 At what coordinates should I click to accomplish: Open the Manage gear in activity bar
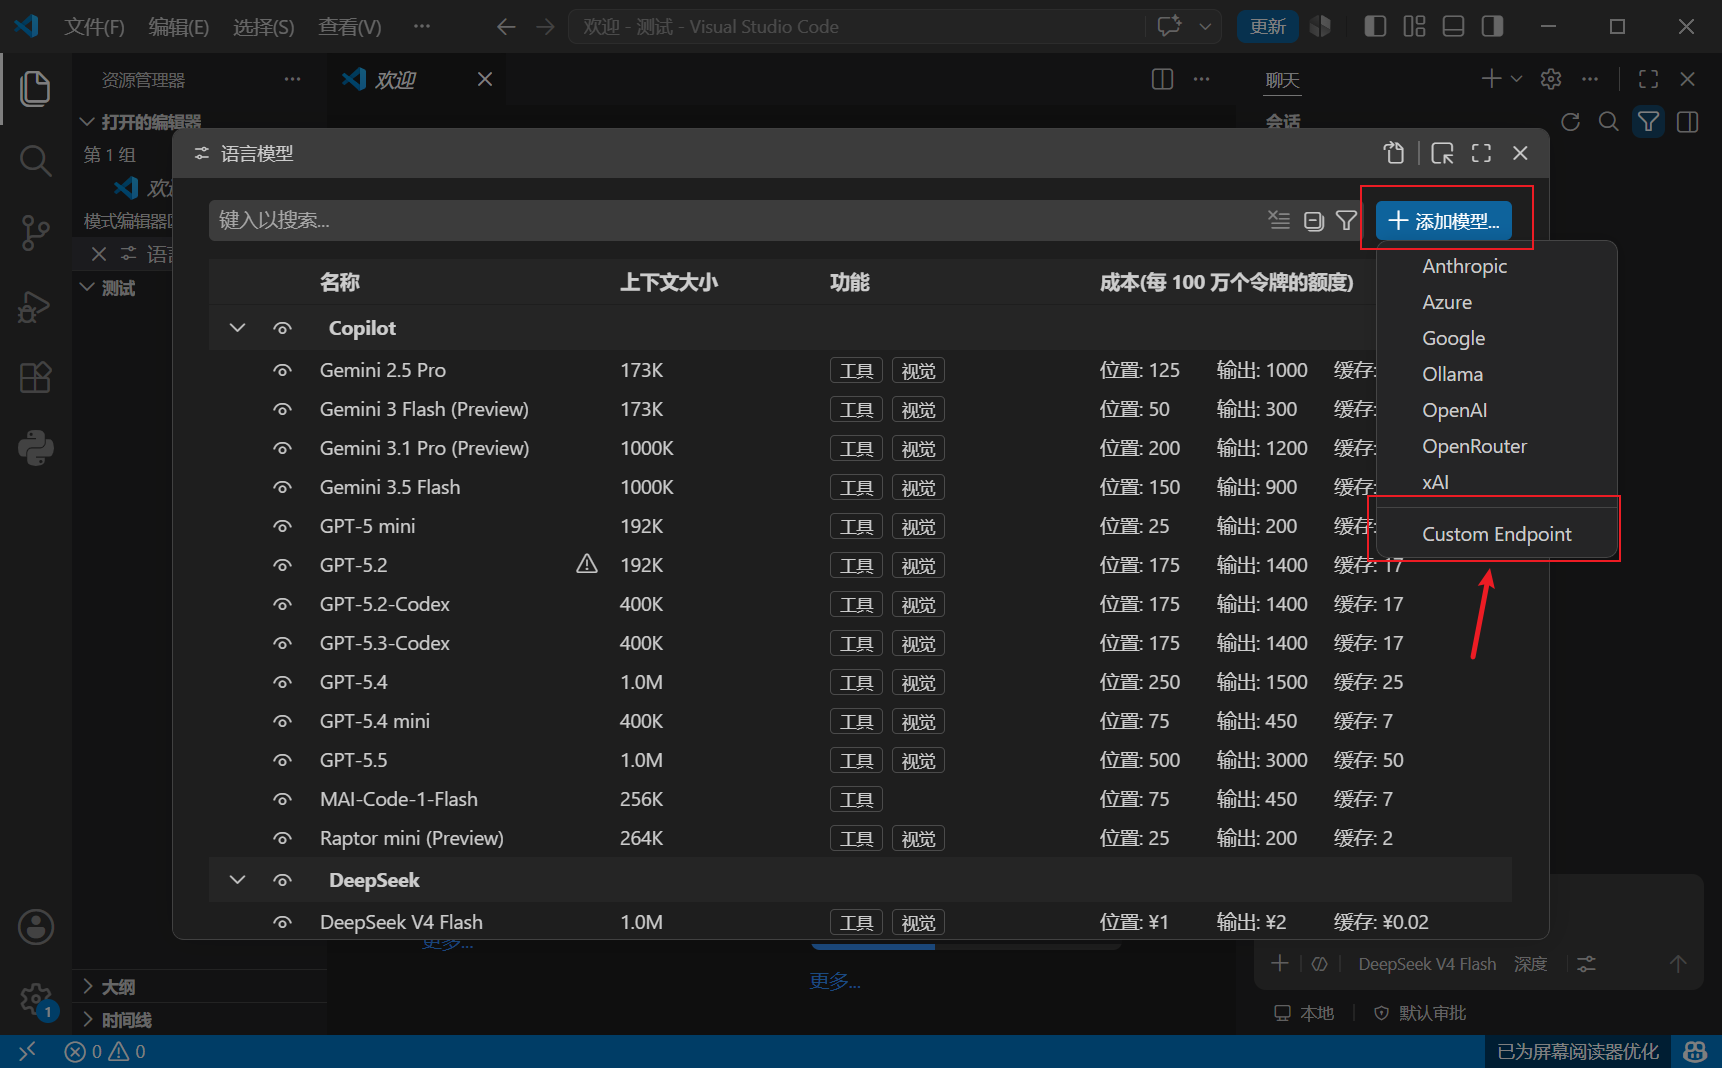[35, 998]
